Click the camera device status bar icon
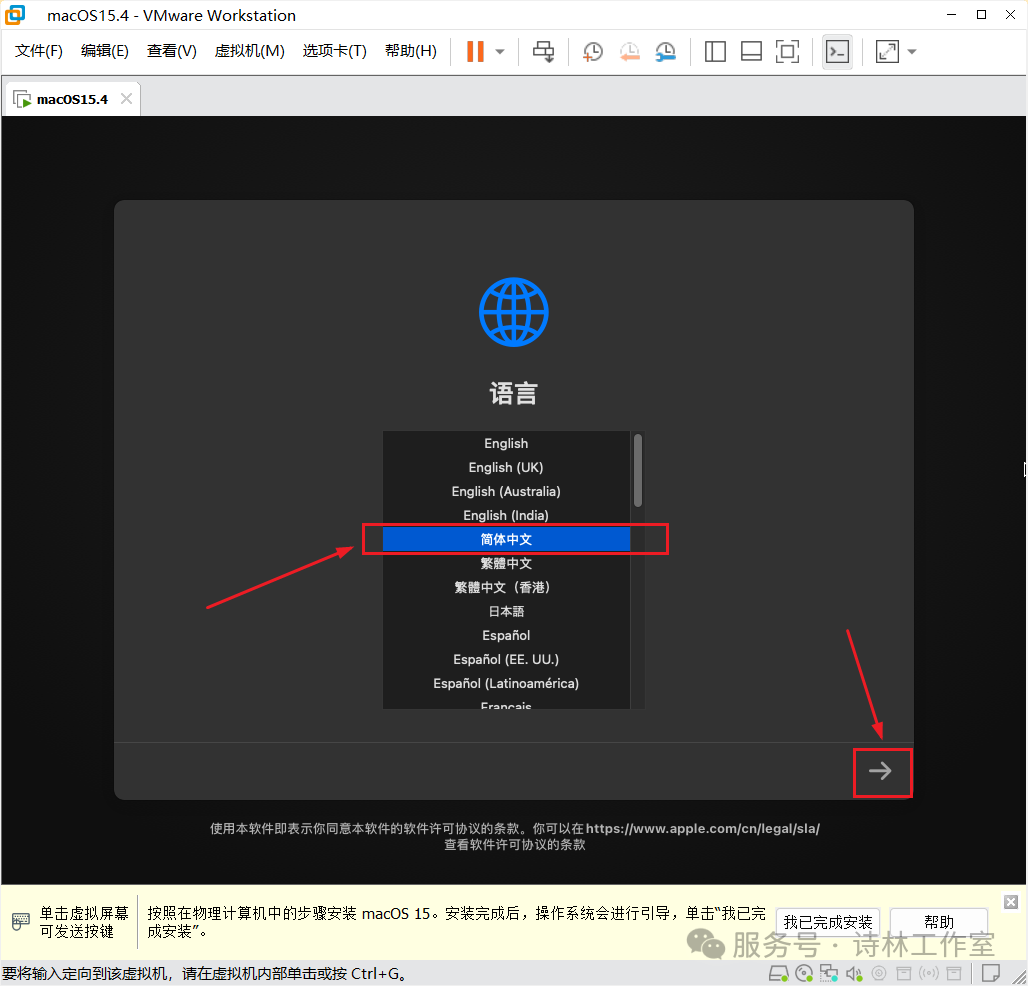This screenshot has width=1028, height=986. point(879,974)
